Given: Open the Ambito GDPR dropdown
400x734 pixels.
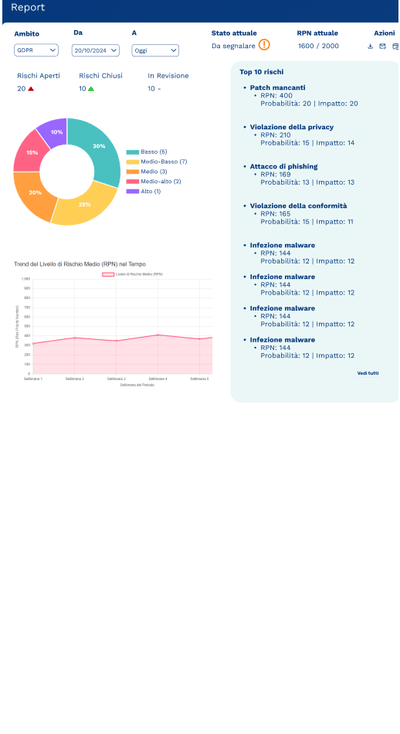Looking at the screenshot, I should pyautogui.click(x=36, y=50).
